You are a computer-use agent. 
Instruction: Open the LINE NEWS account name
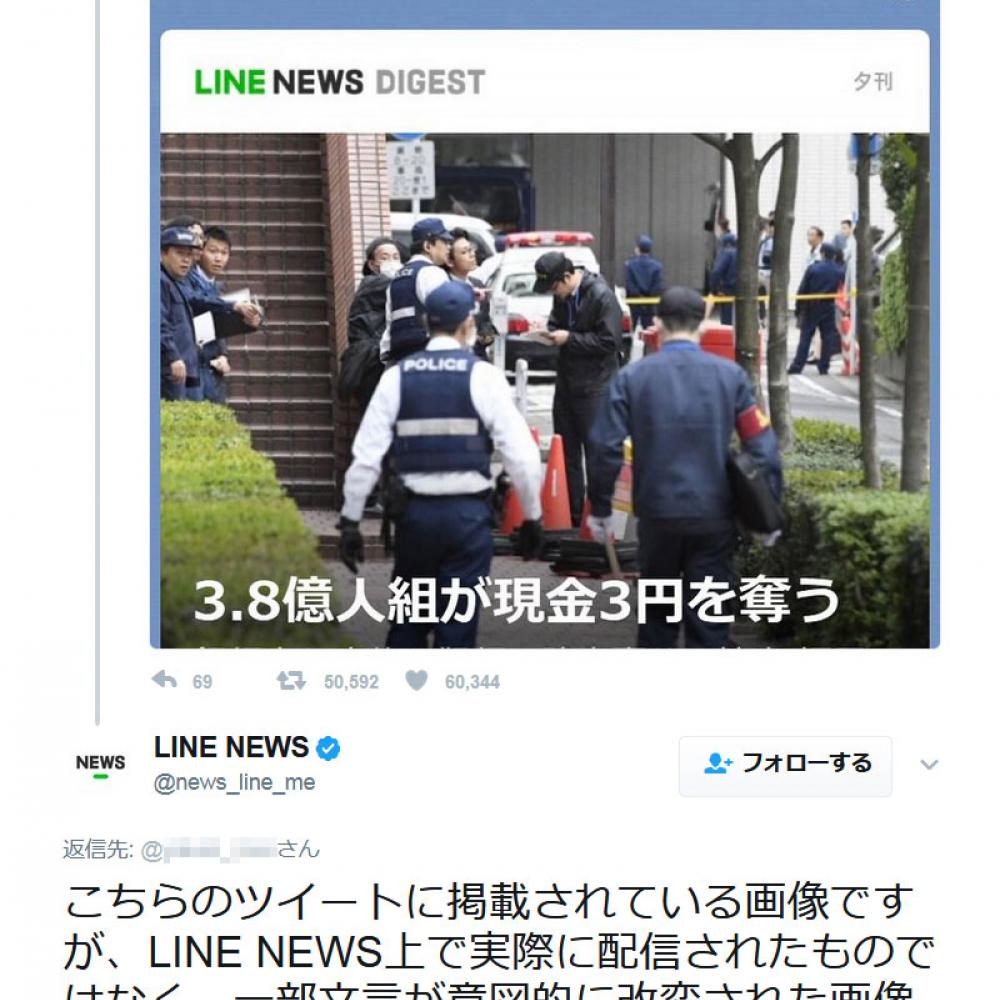(x=232, y=747)
